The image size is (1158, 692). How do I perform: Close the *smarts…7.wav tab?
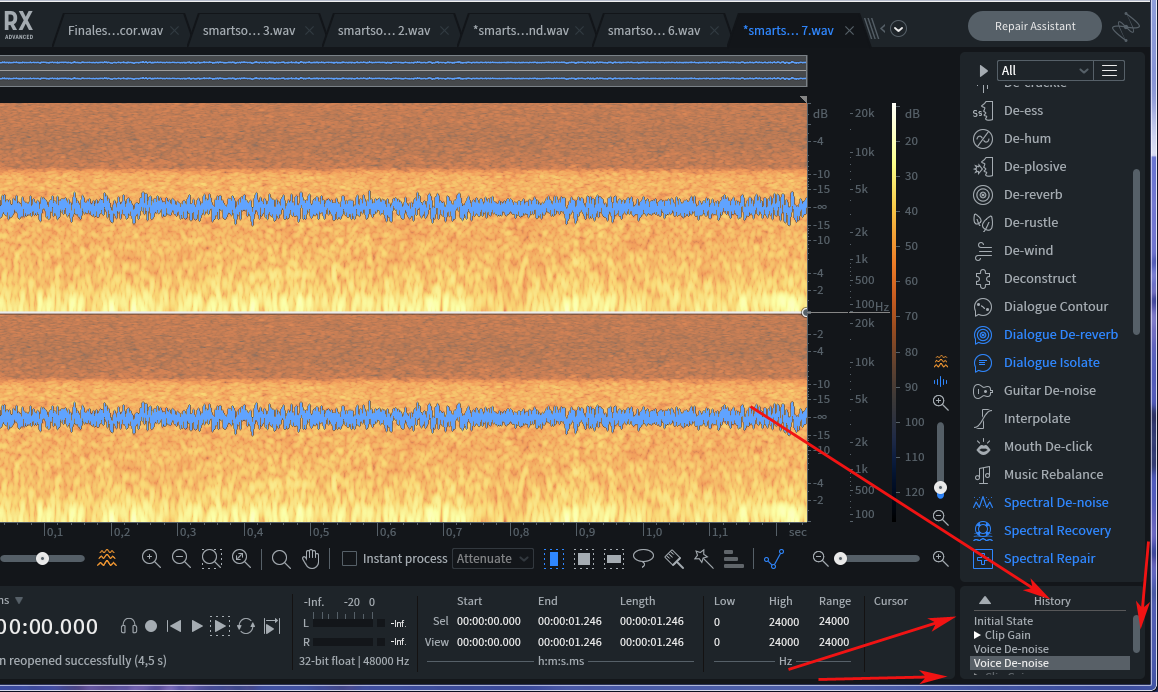849,30
